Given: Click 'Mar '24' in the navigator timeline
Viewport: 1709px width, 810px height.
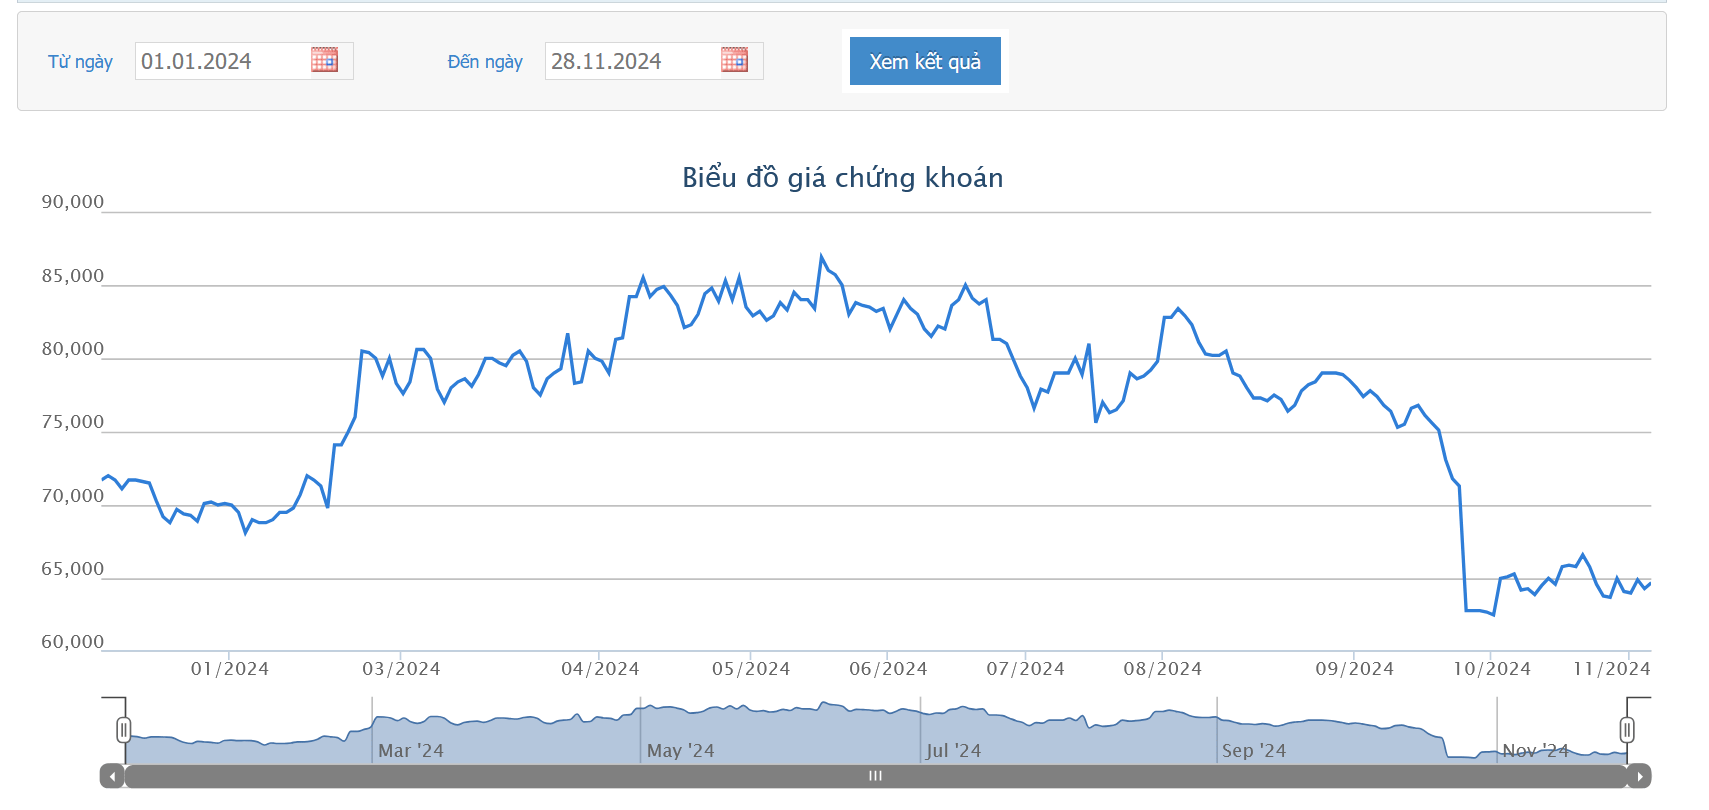Looking at the screenshot, I should tap(410, 751).
